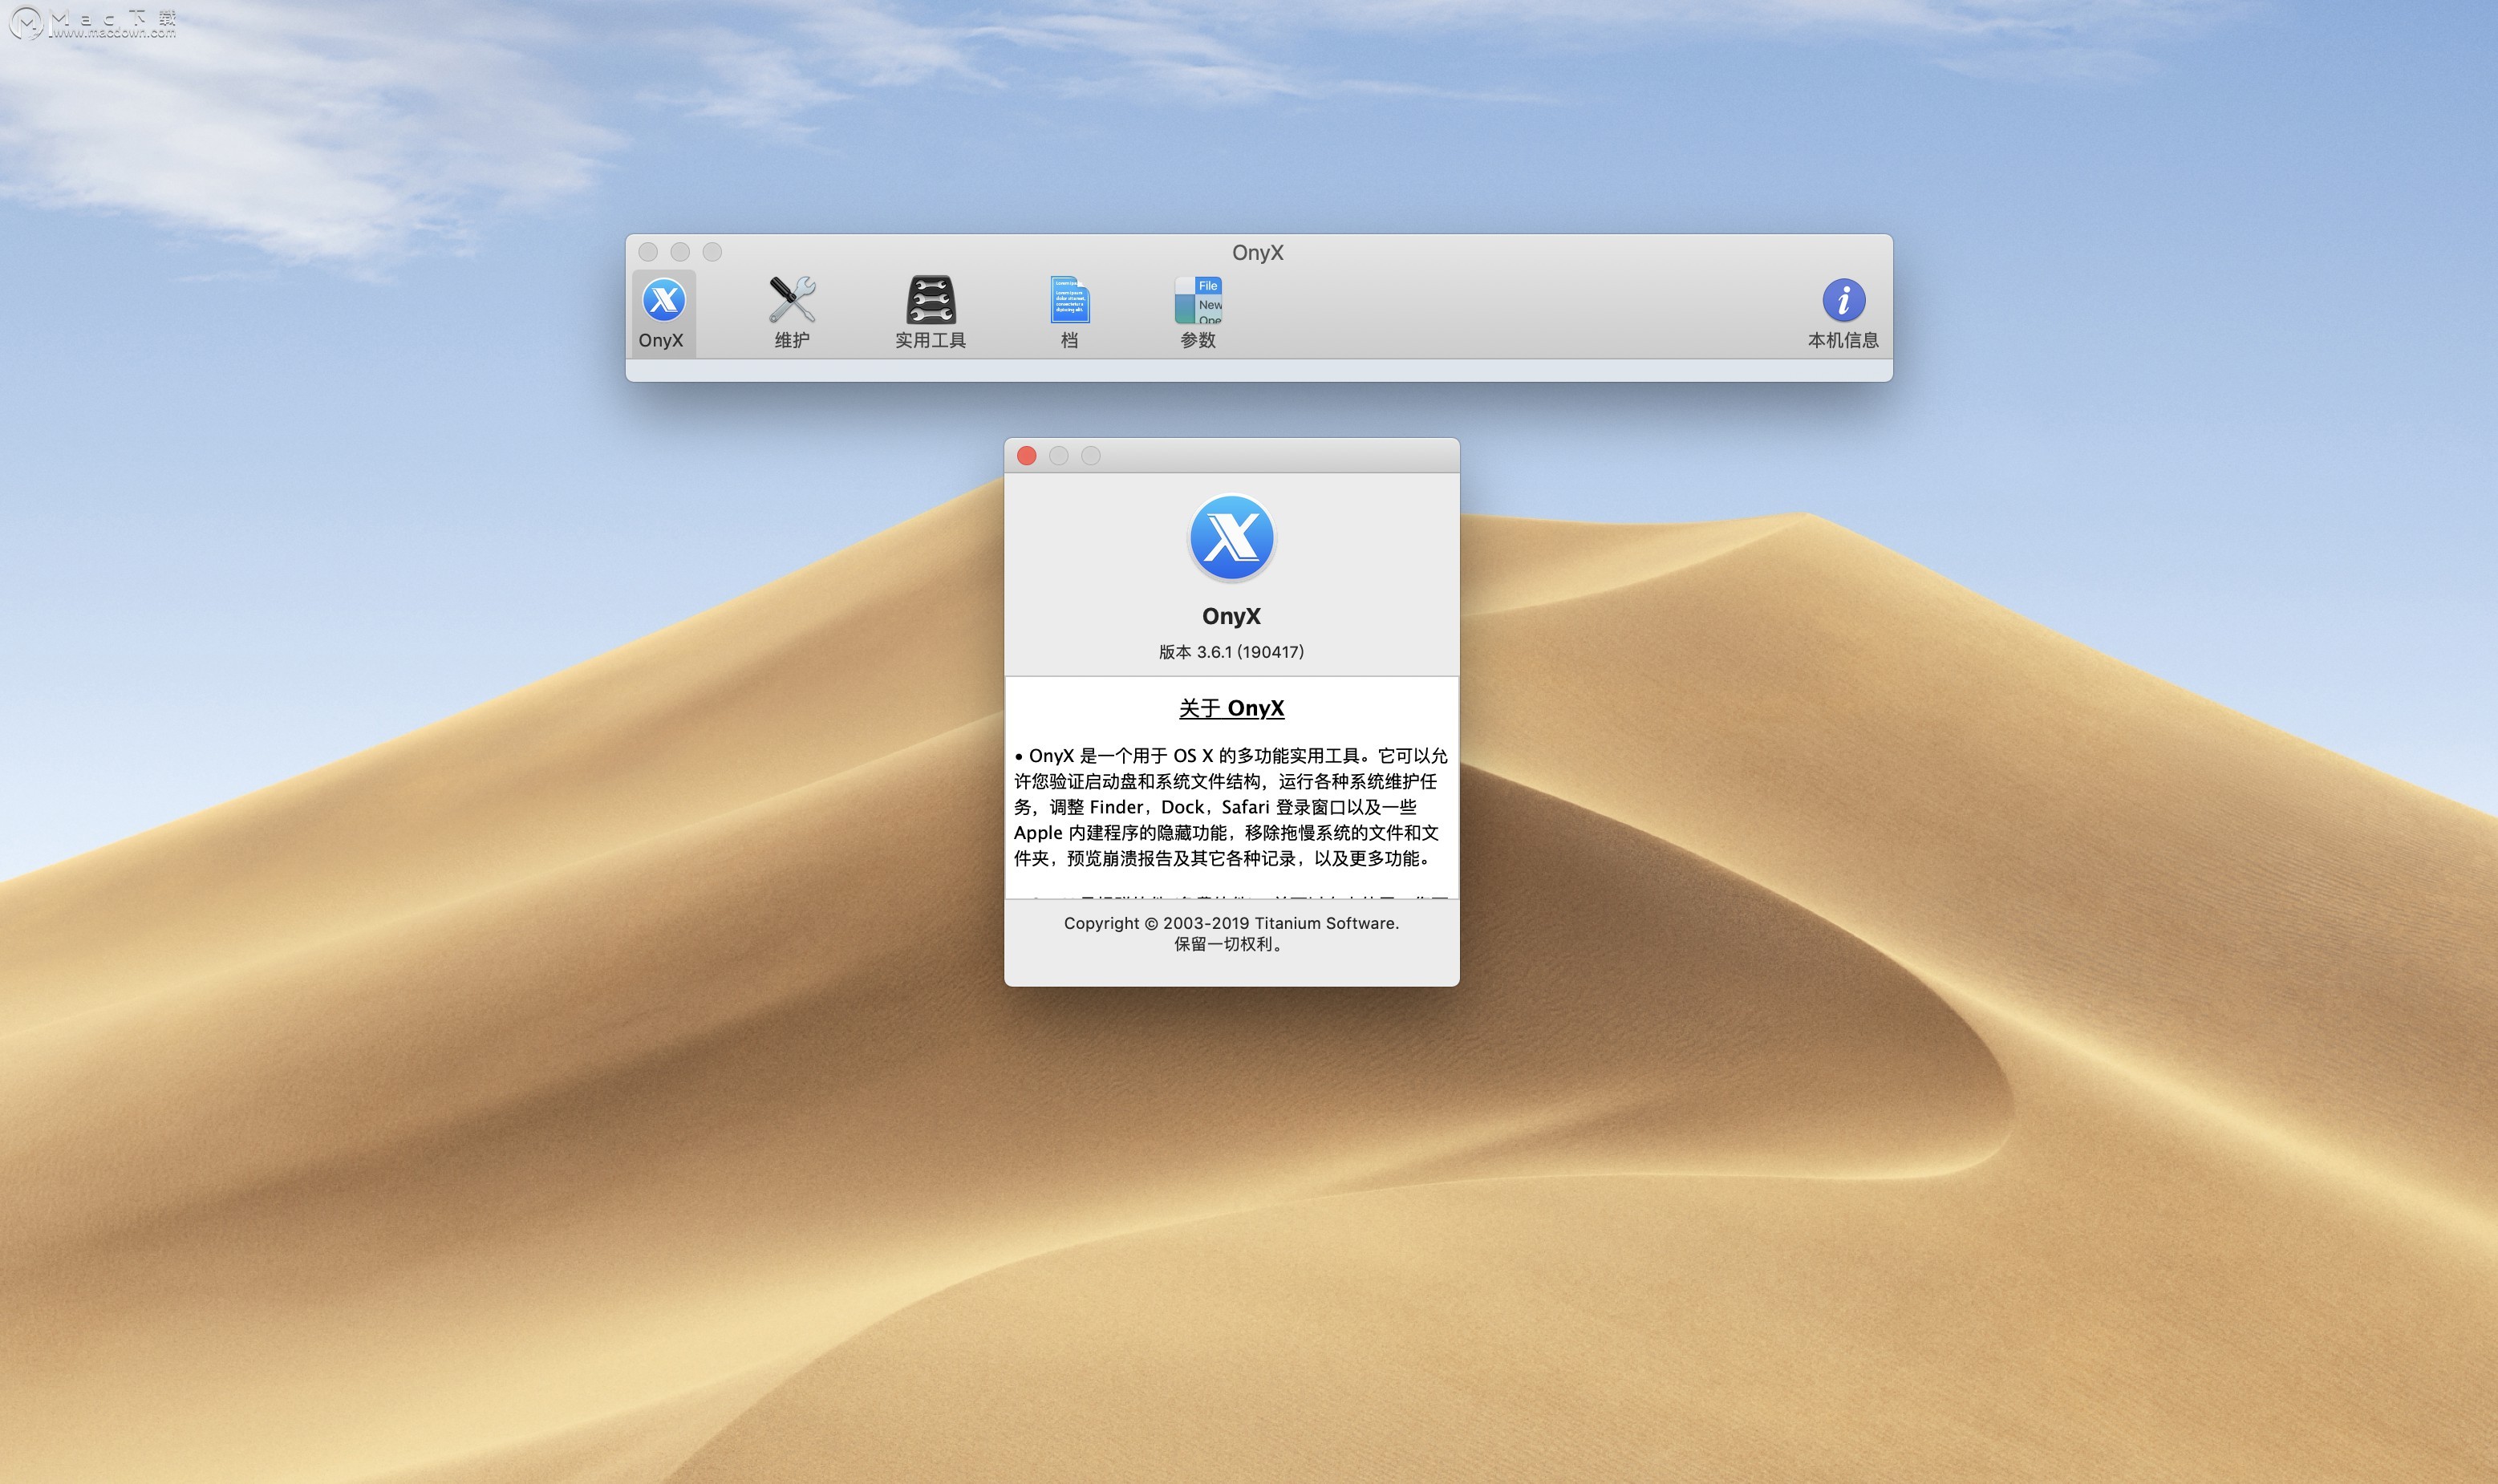The width and height of the screenshot is (2498, 1484).
Task: Click the minimize button of About window
Action: [1059, 456]
